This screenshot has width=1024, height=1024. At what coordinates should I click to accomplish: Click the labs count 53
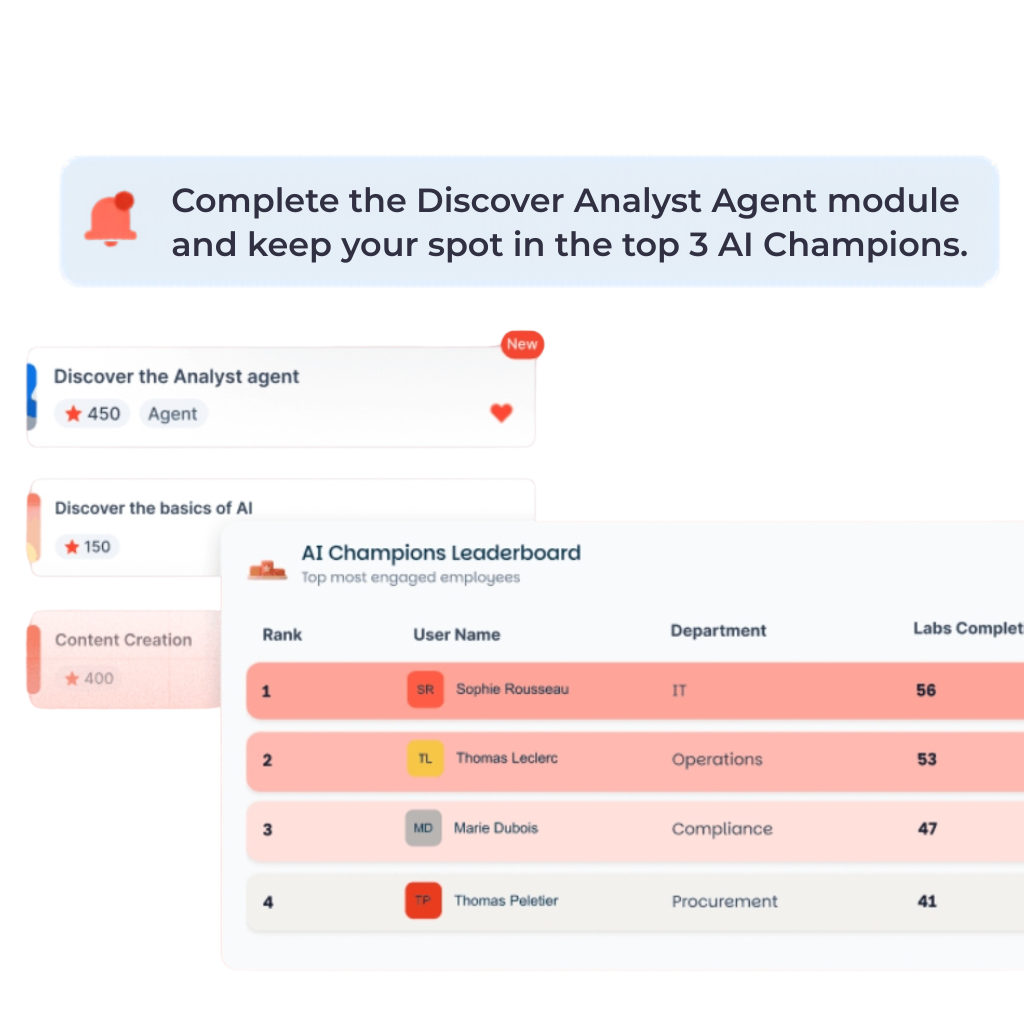[927, 760]
